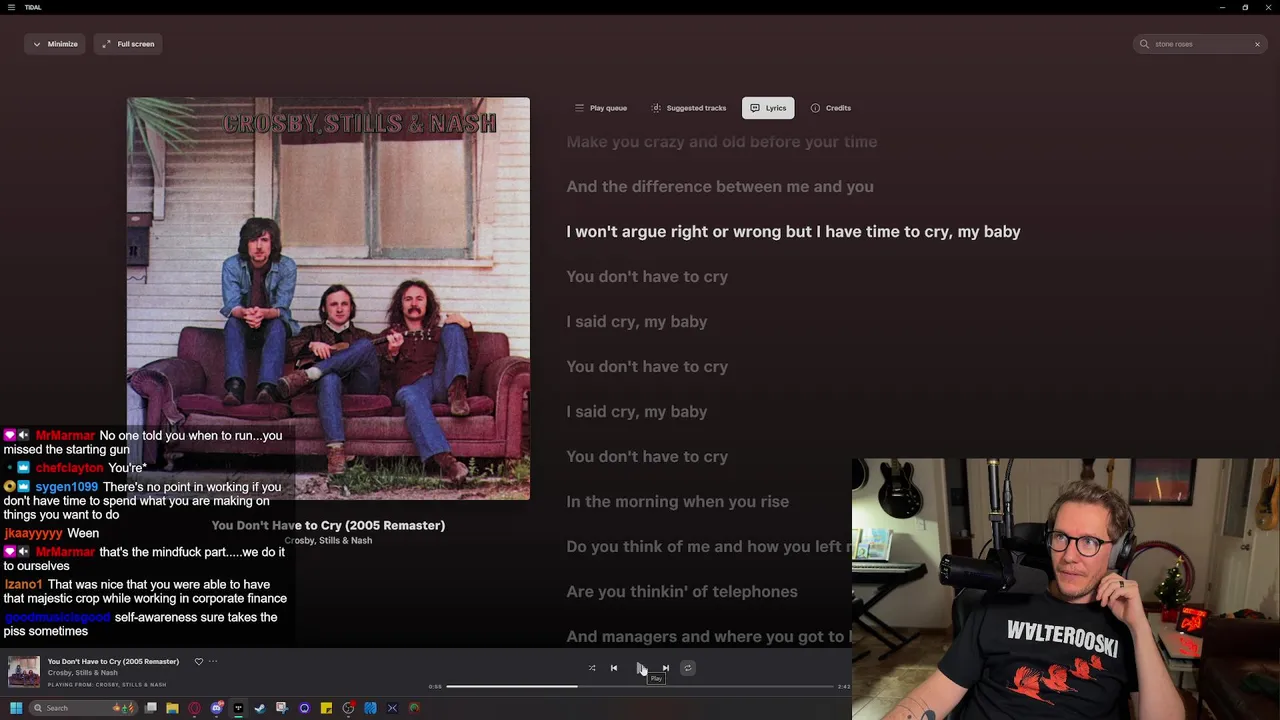This screenshot has height=720, width=1280.
Task: Open the yellow Sticky Notes taskbar icon
Action: click(326, 708)
